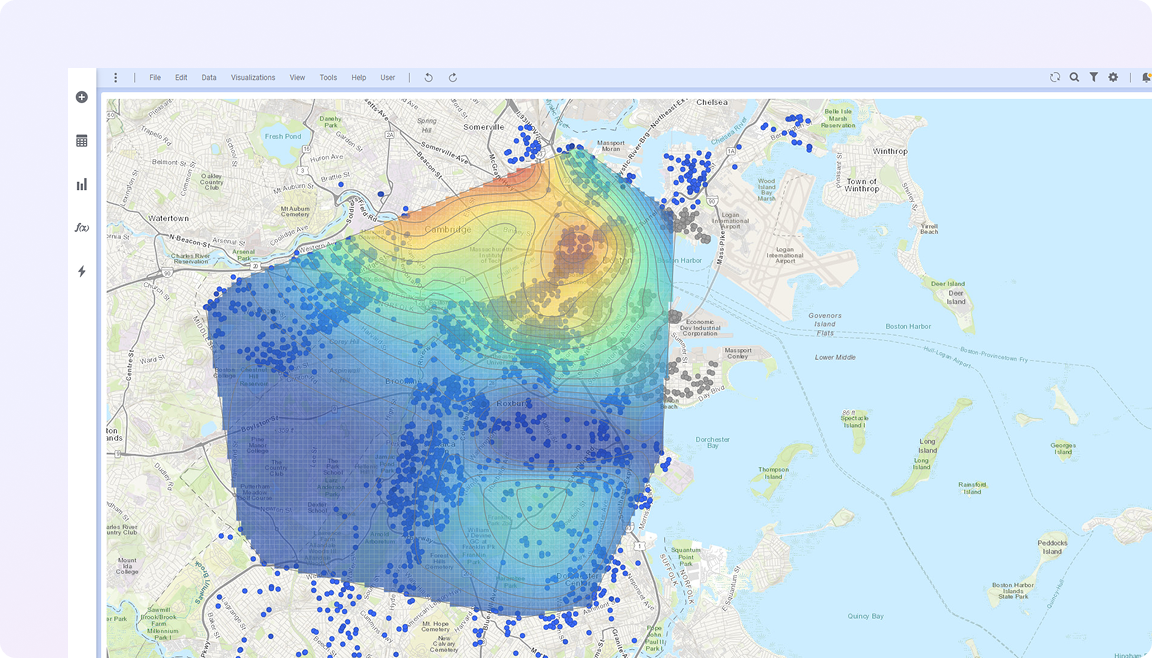This screenshot has width=1152, height=659.
Task: Open settings via the gear icon
Action: tap(1113, 77)
